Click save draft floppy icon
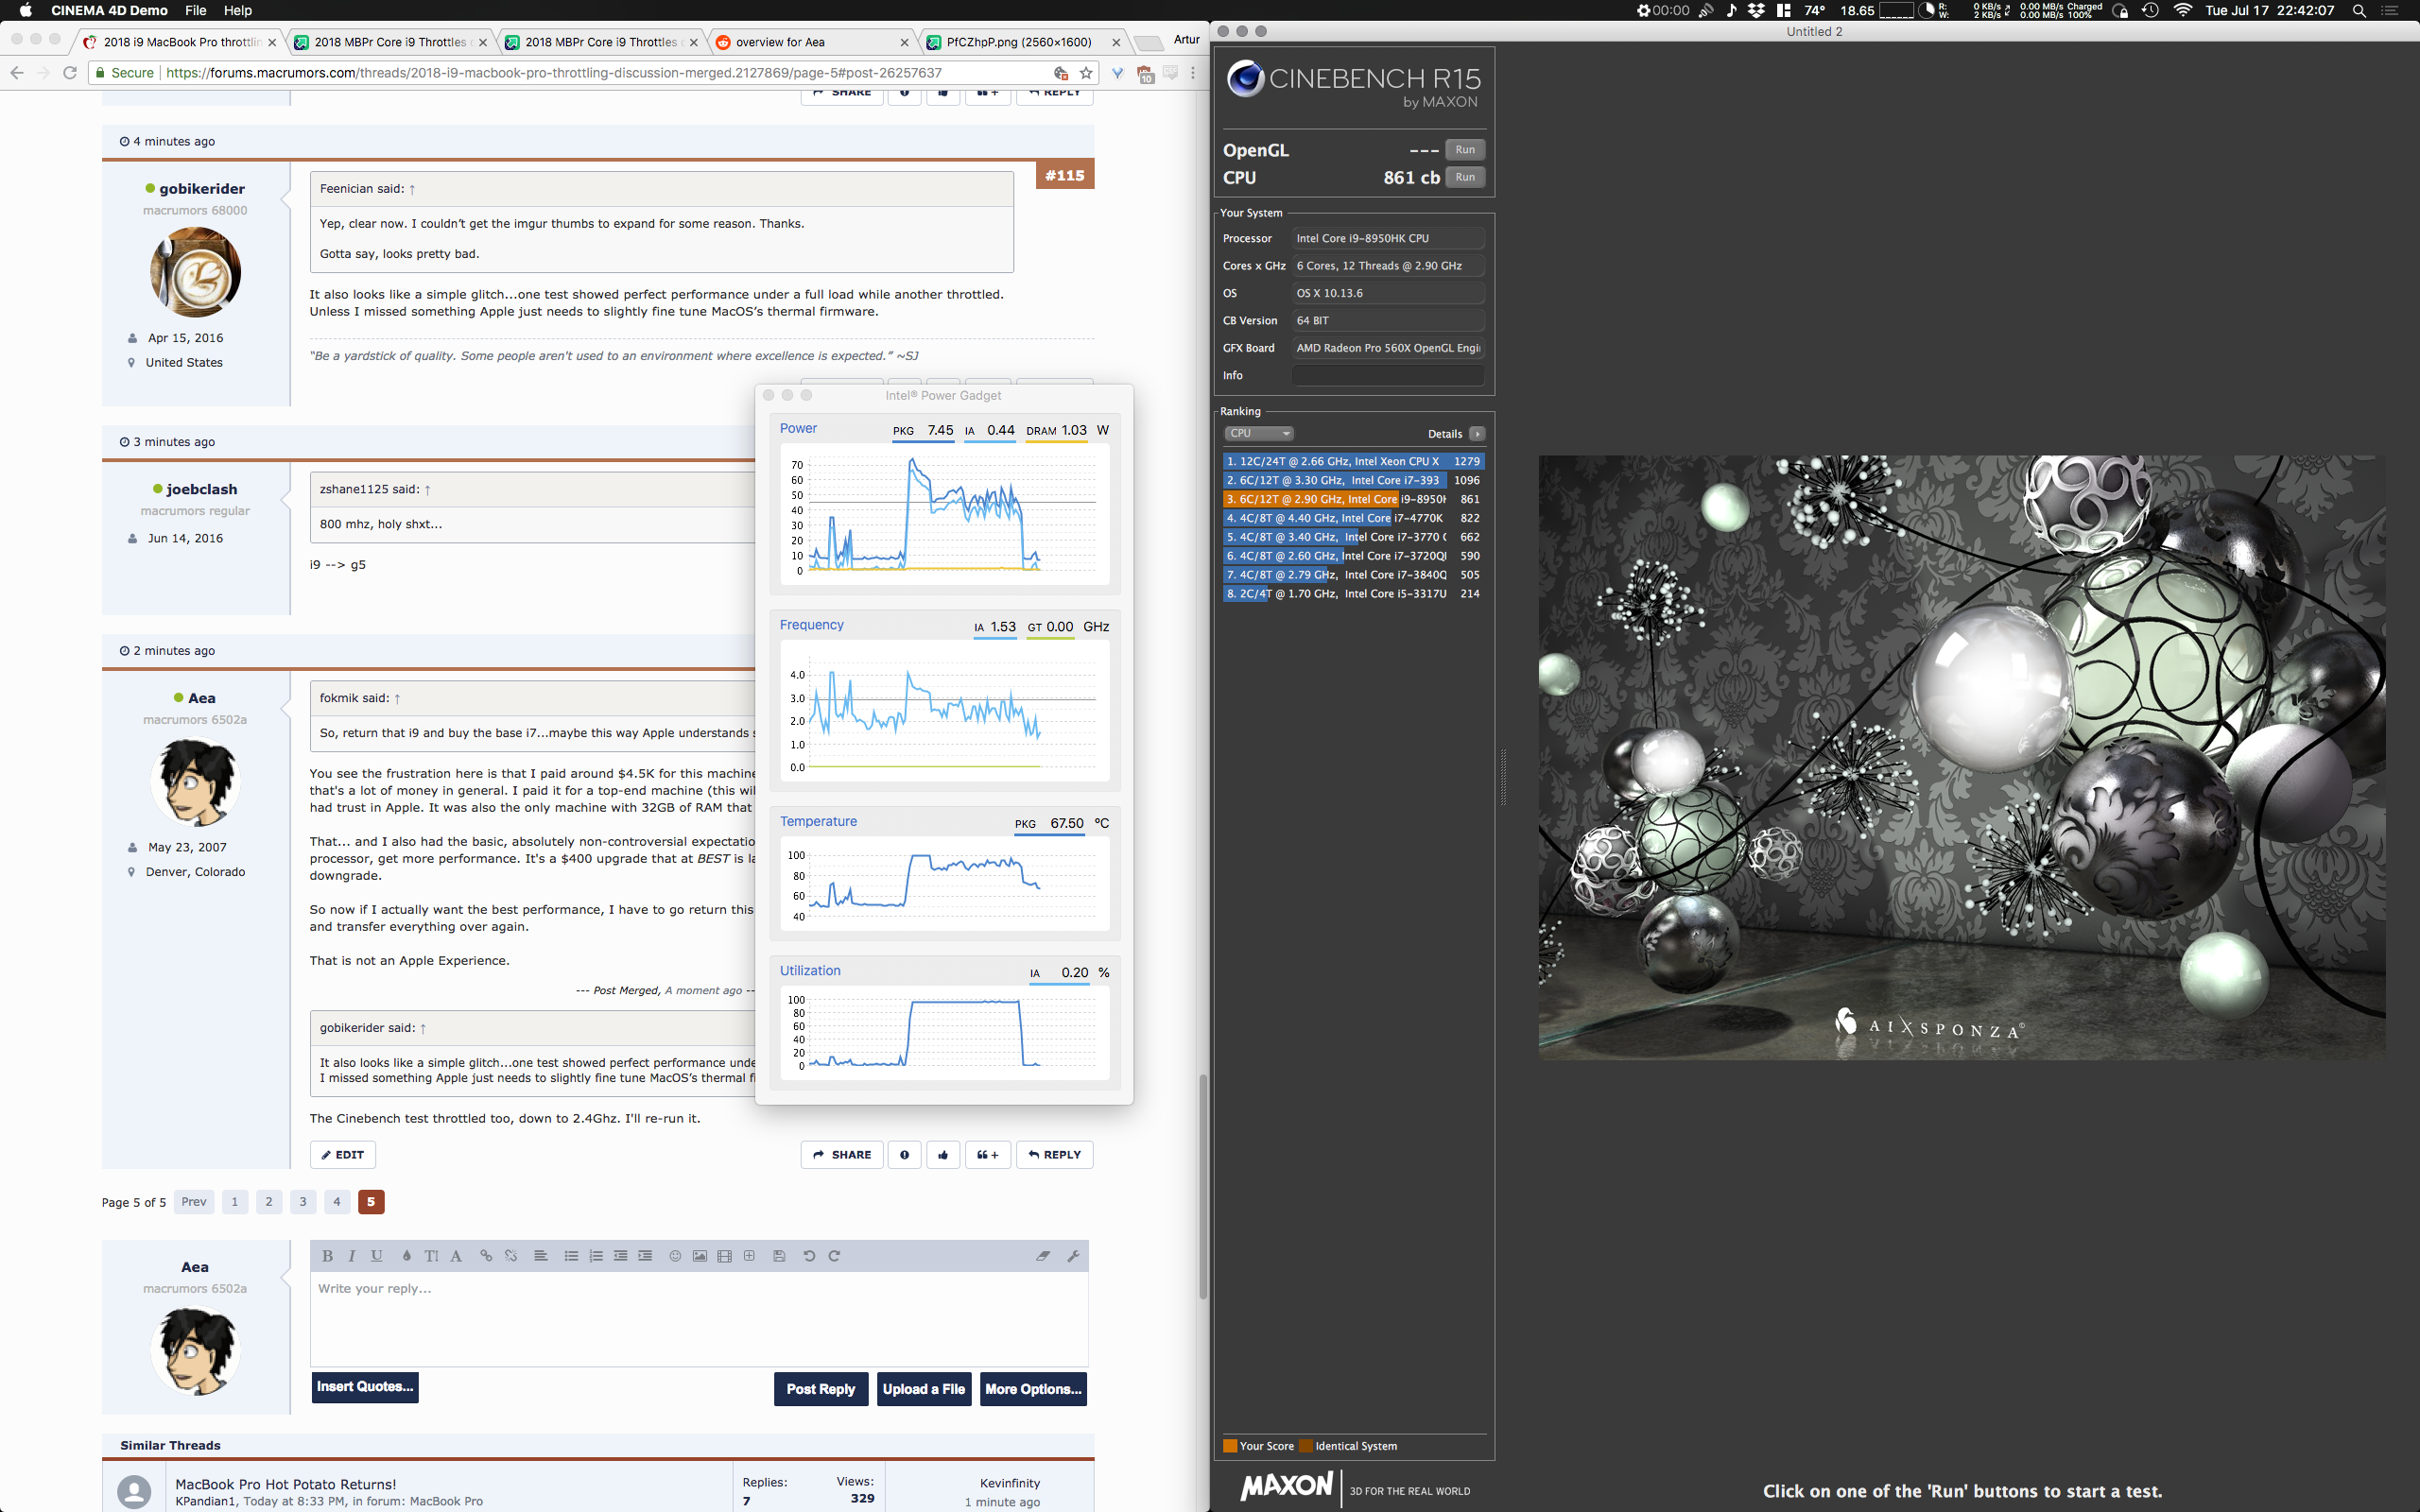The width and height of the screenshot is (2420, 1512). click(779, 1256)
